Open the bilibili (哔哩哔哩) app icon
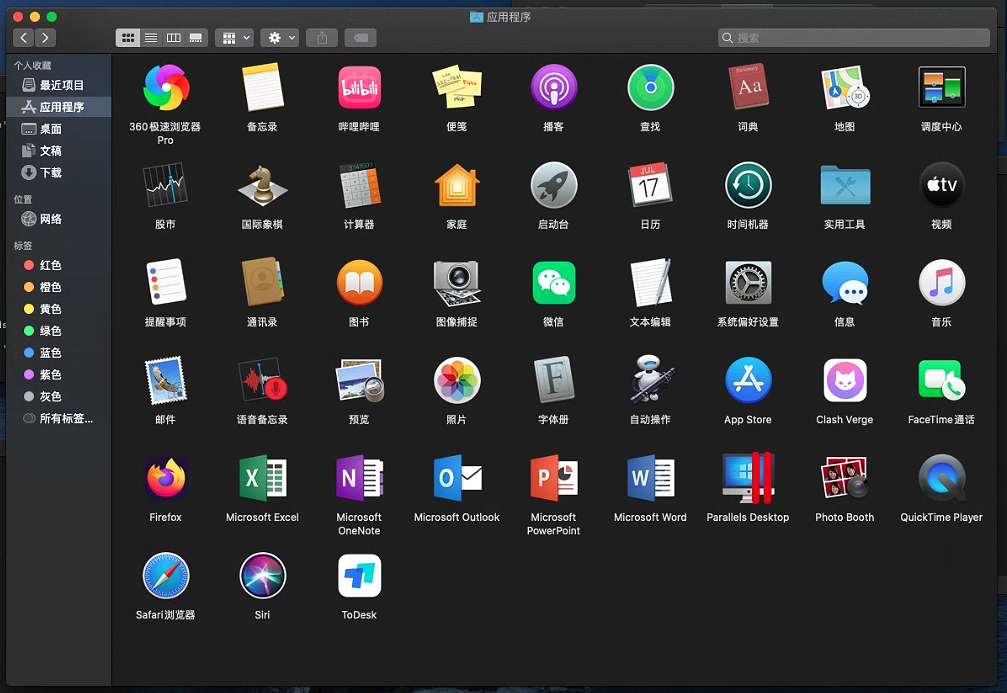Screen dimensions: 1007x693 point(359,88)
